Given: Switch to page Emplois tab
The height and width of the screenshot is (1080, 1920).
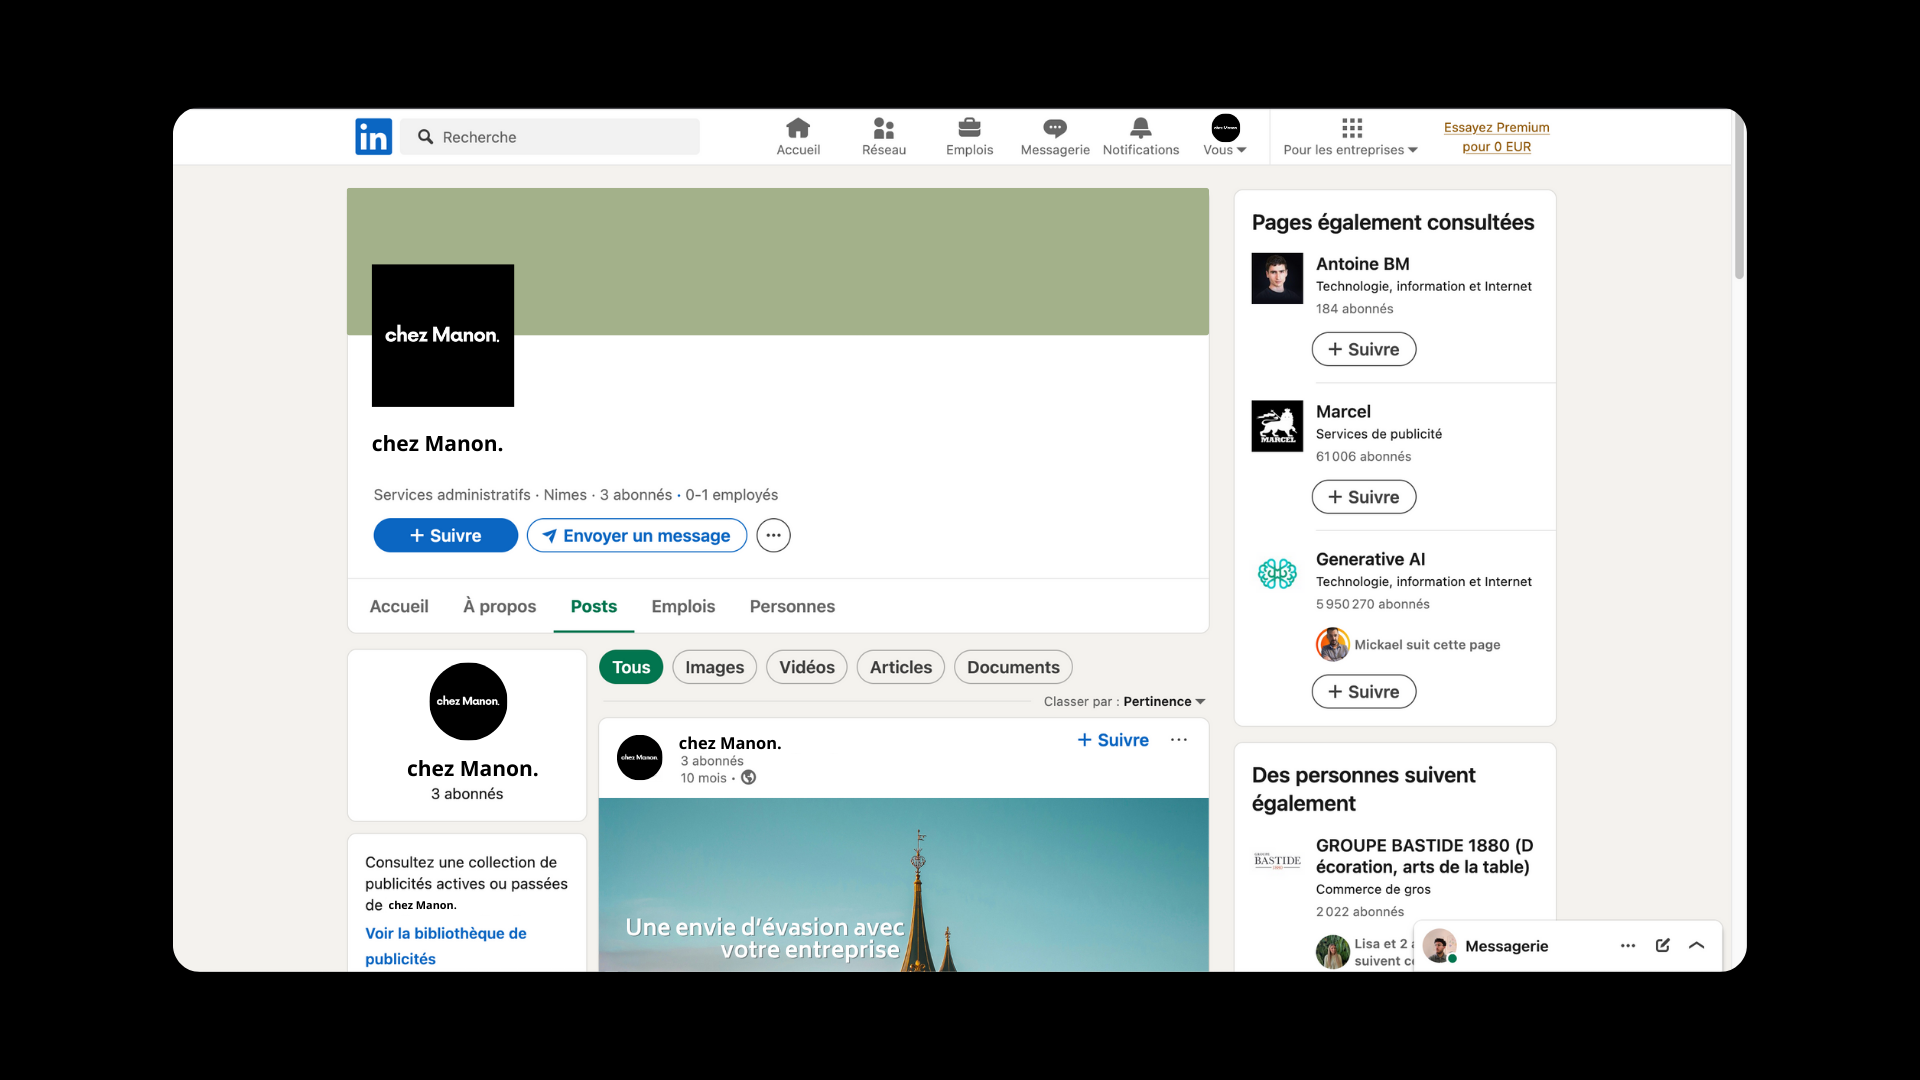Looking at the screenshot, I should [x=683, y=606].
